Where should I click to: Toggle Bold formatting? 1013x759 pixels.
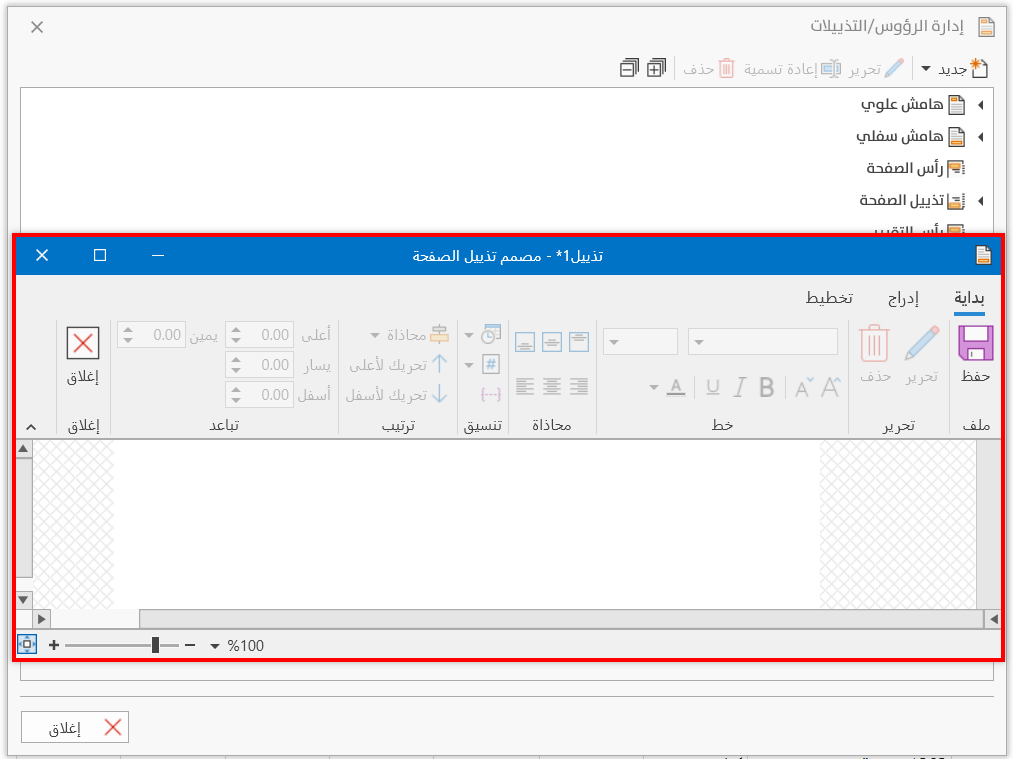click(x=767, y=387)
